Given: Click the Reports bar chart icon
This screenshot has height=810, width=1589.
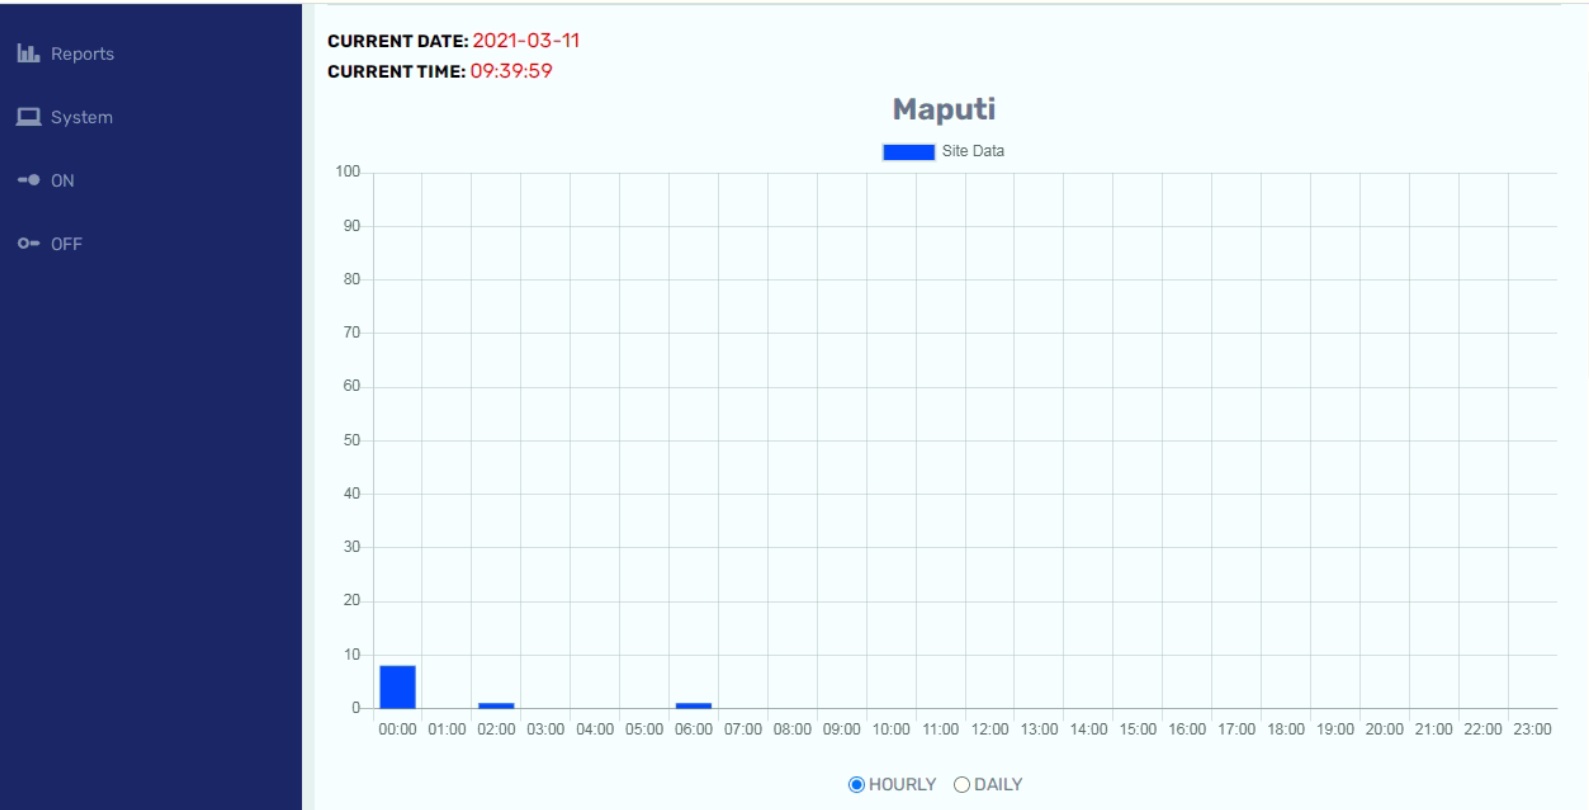Looking at the screenshot, I should click(x=28, y=54).
